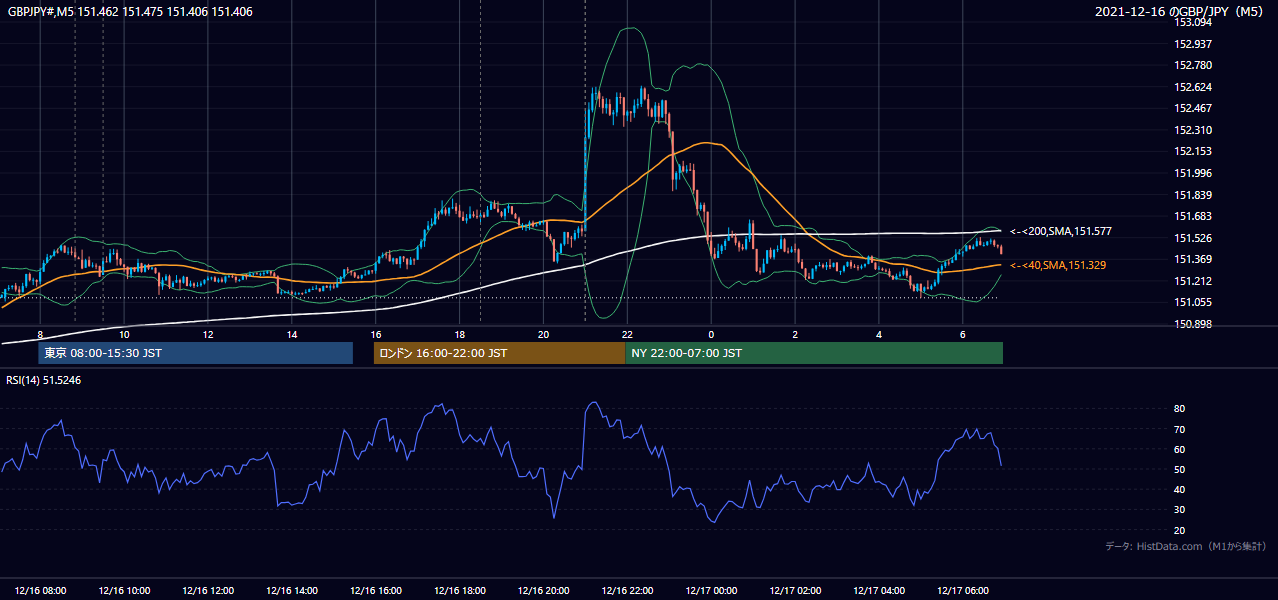Click price axis value 153.094
Viewport: 1278px width, 600px height.
click(1193, 22)
